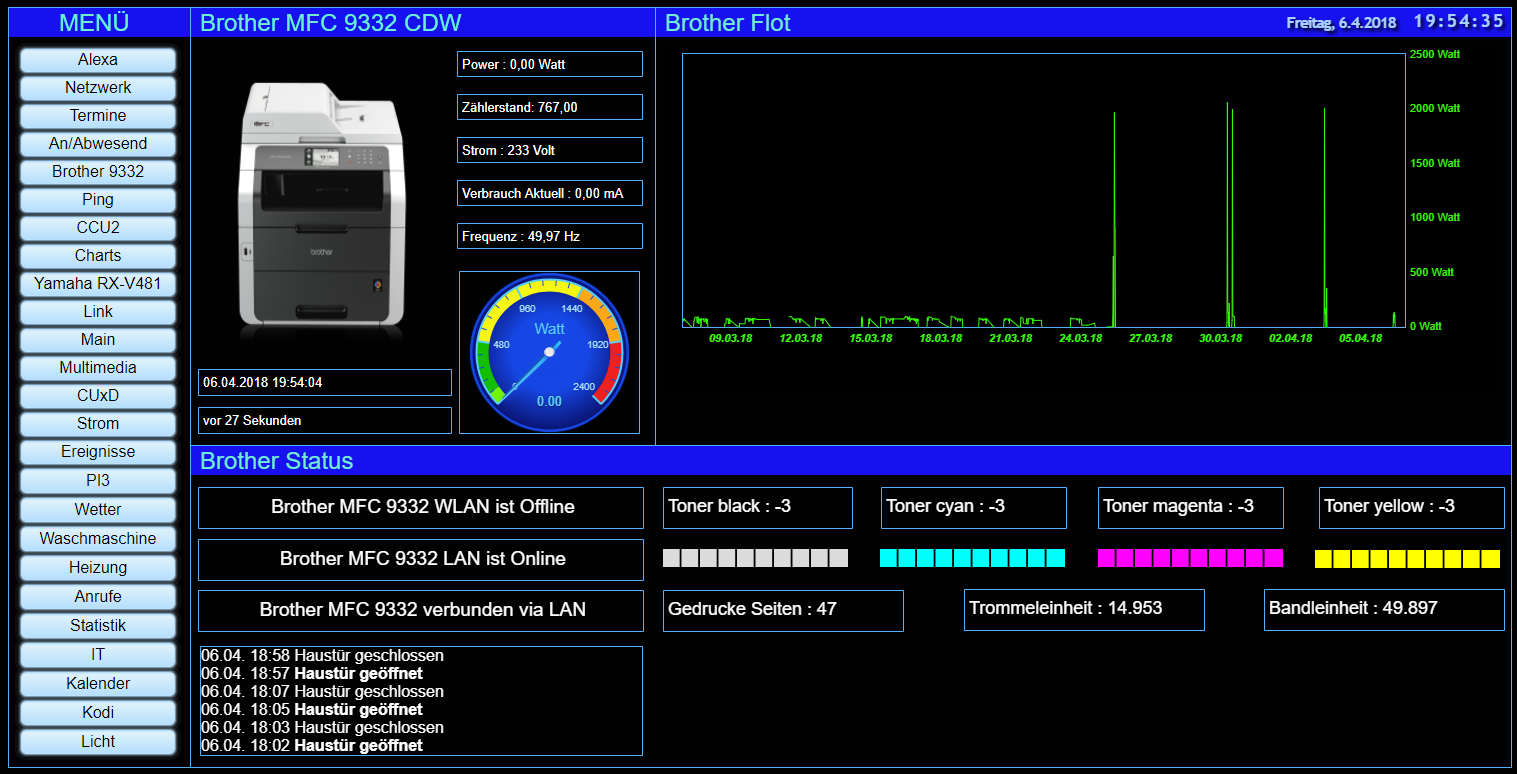Open Yamaha RX-V481 controls
Viewport: 1517px width, 774px height.
pyautogui.click(x=98, y=284)
